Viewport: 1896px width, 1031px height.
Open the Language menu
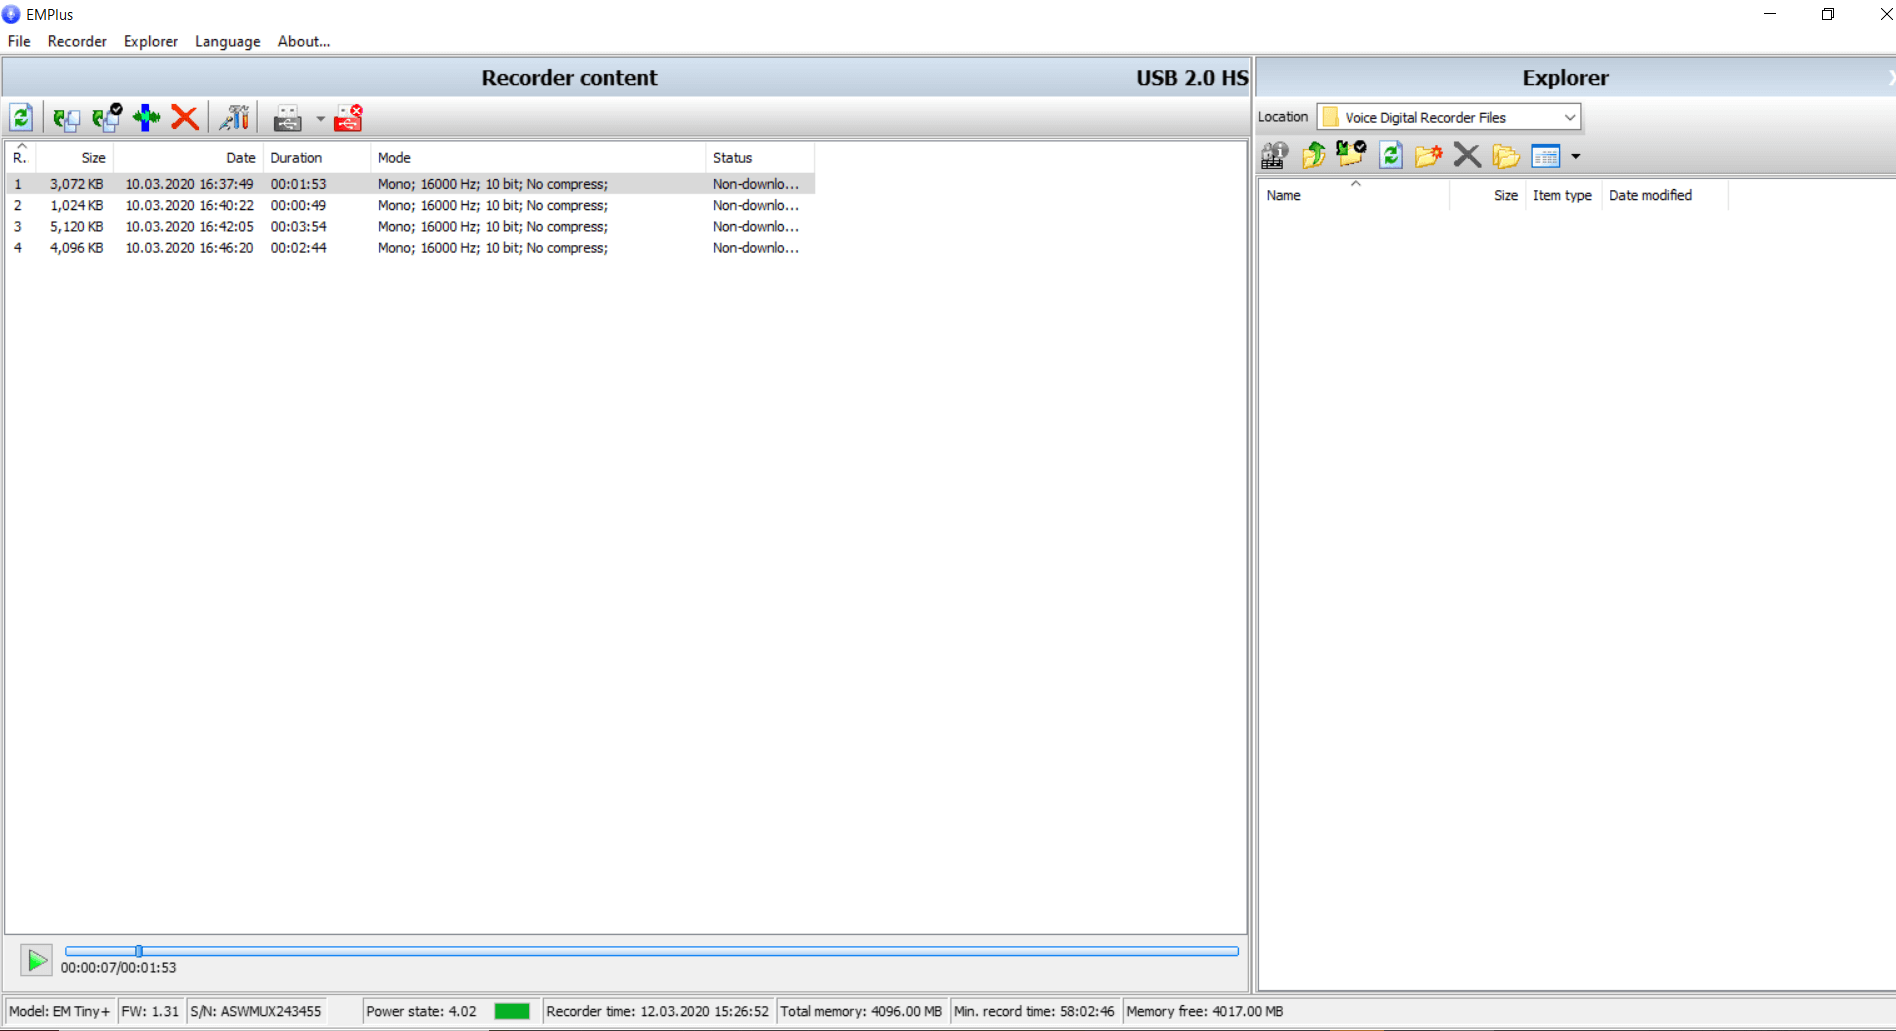pos(227,41)
